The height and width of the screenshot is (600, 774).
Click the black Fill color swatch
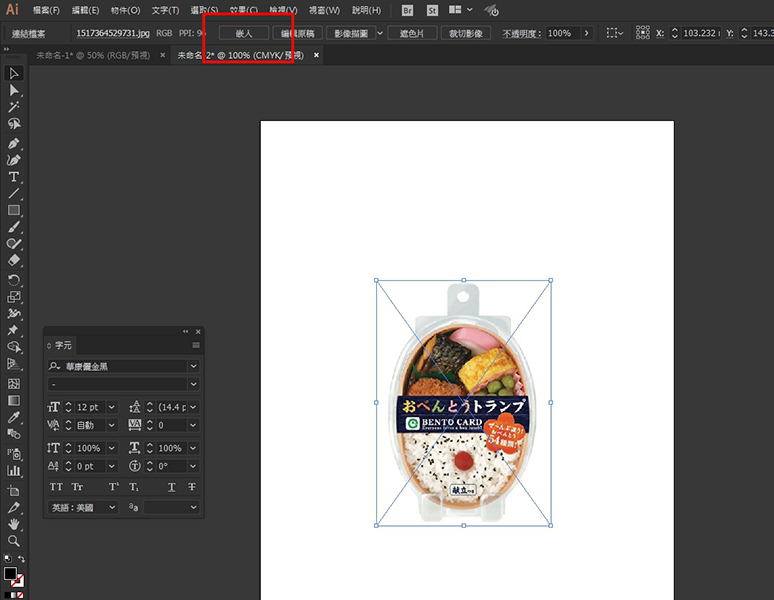coord(10,574)
